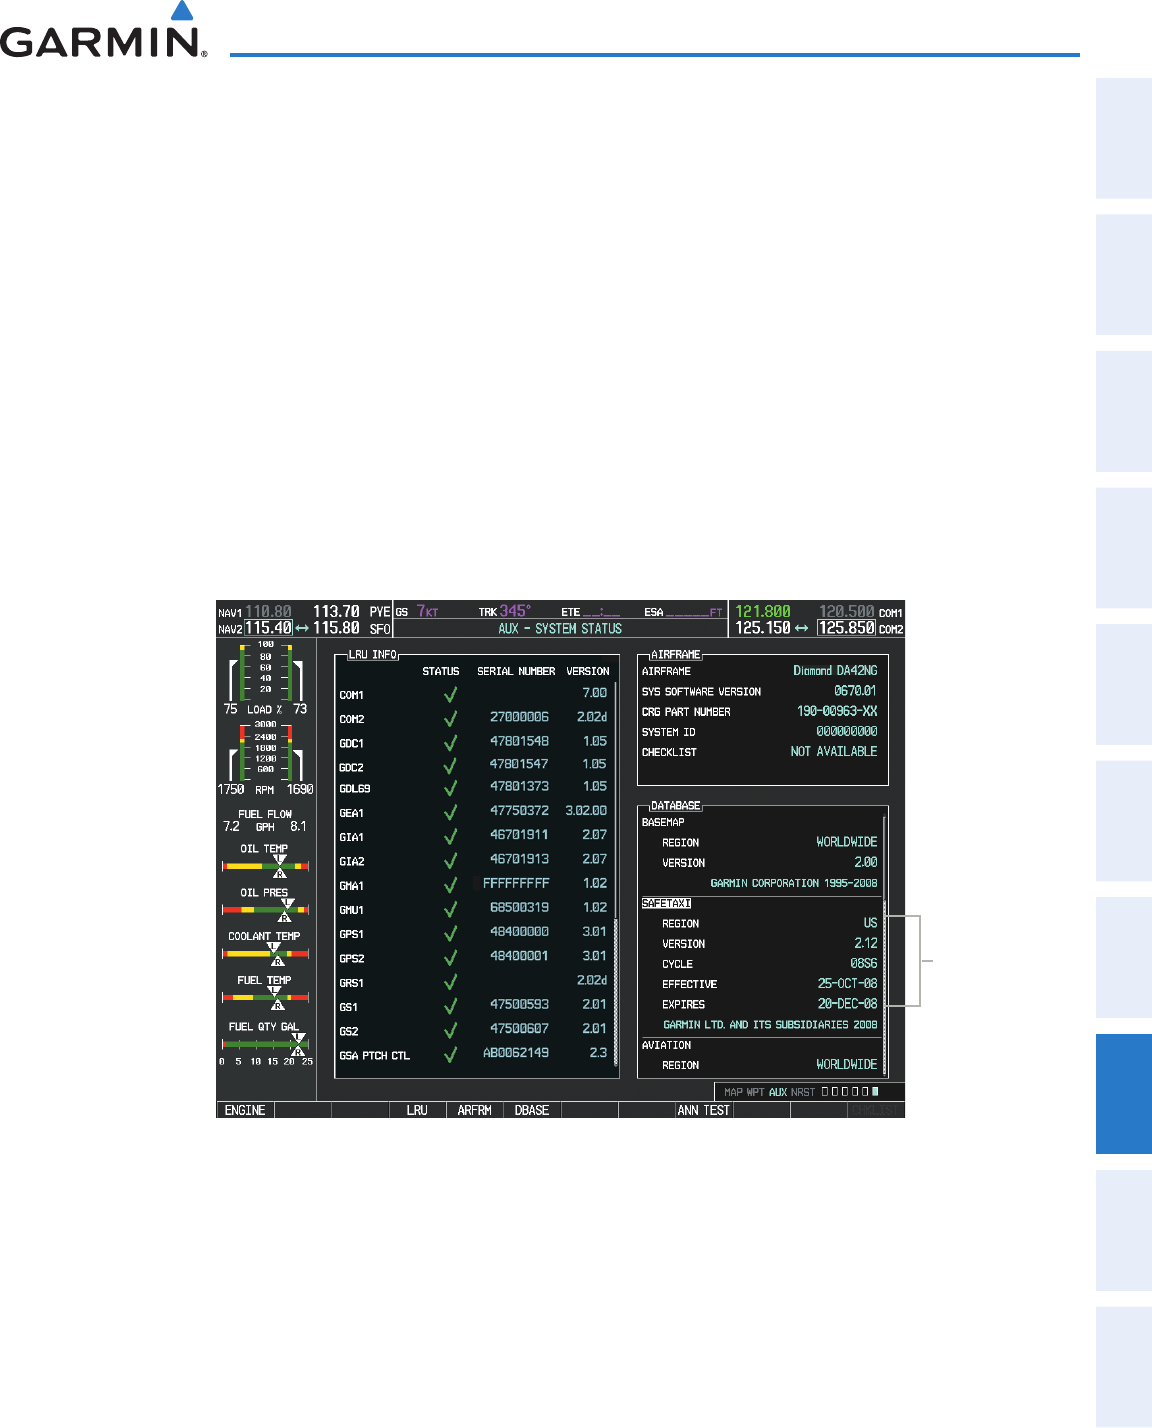Click the FUEL QTY GAL gauge bar
This screenshot has width=1152, height=1428.
pos(265,1044)
